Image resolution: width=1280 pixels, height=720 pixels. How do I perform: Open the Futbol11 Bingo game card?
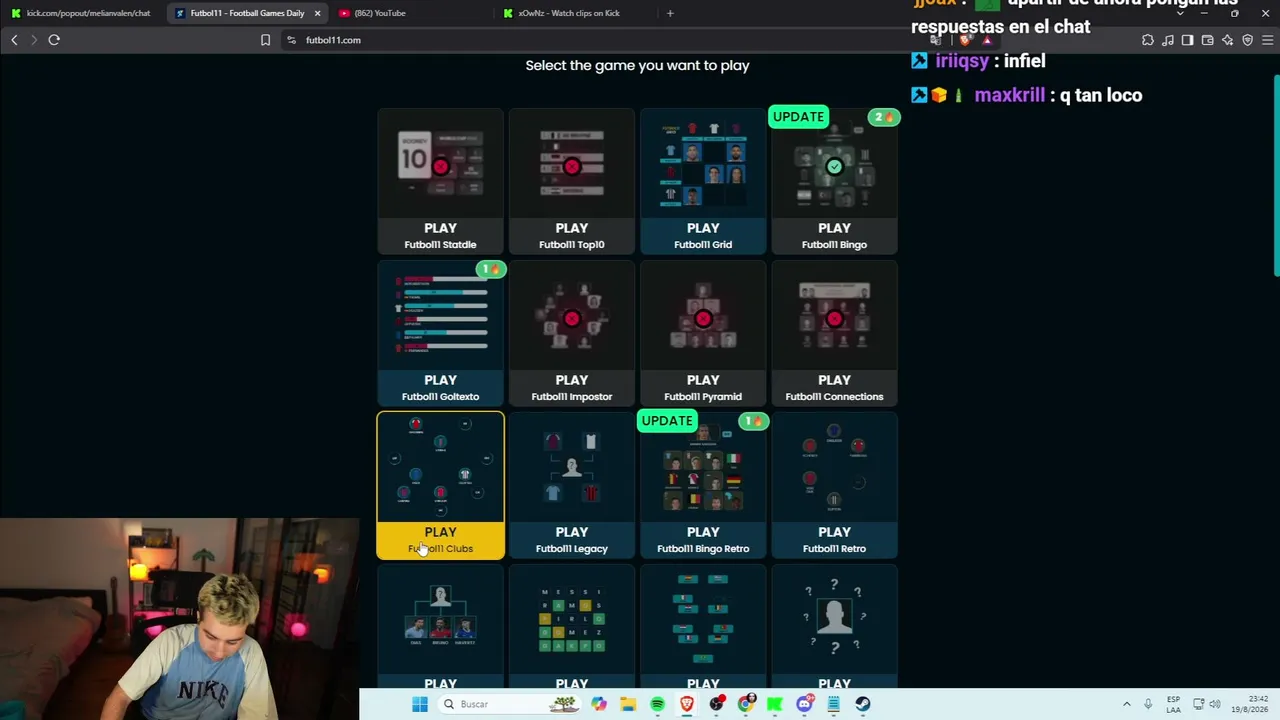pyautogui.click(x=834, y=181)
